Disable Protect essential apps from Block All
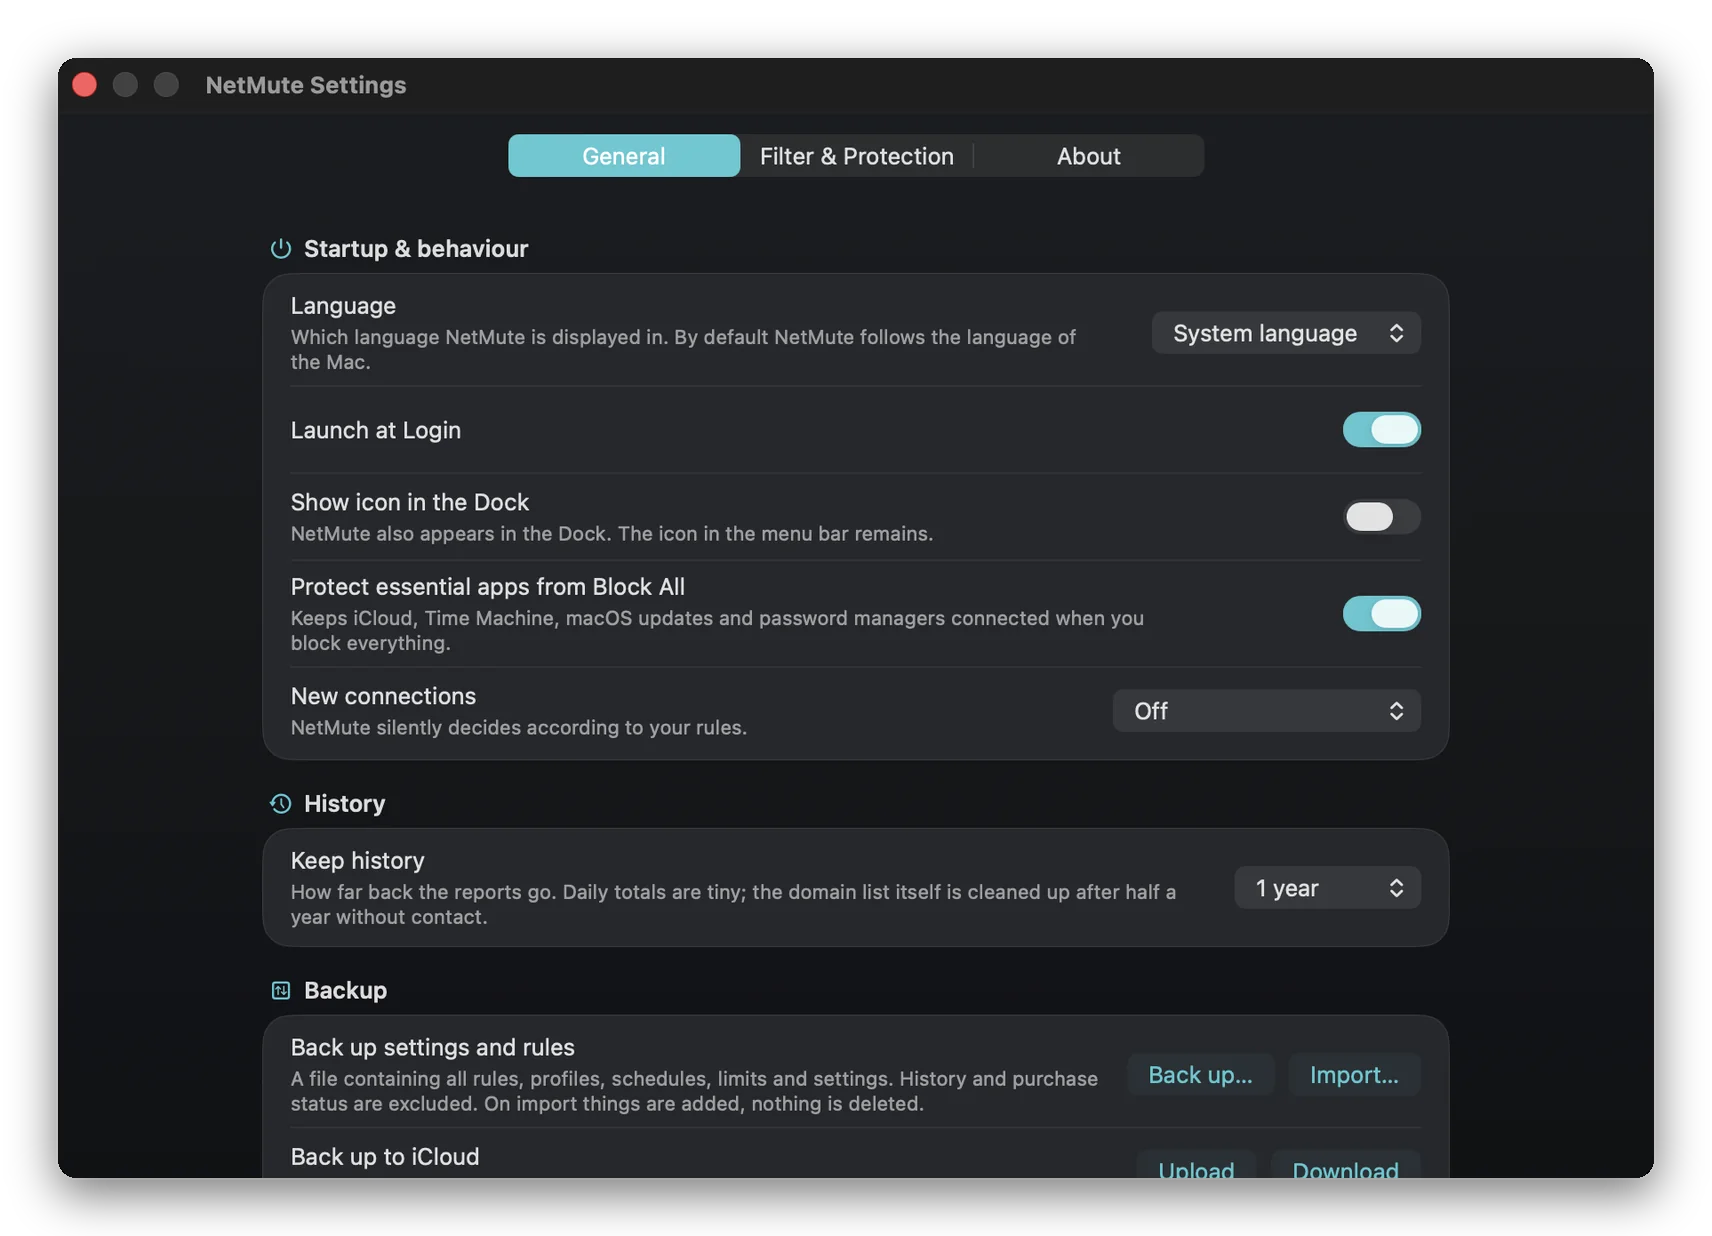Image resolution: width=1712 pixels, height=1236 pixels. 1381,614
